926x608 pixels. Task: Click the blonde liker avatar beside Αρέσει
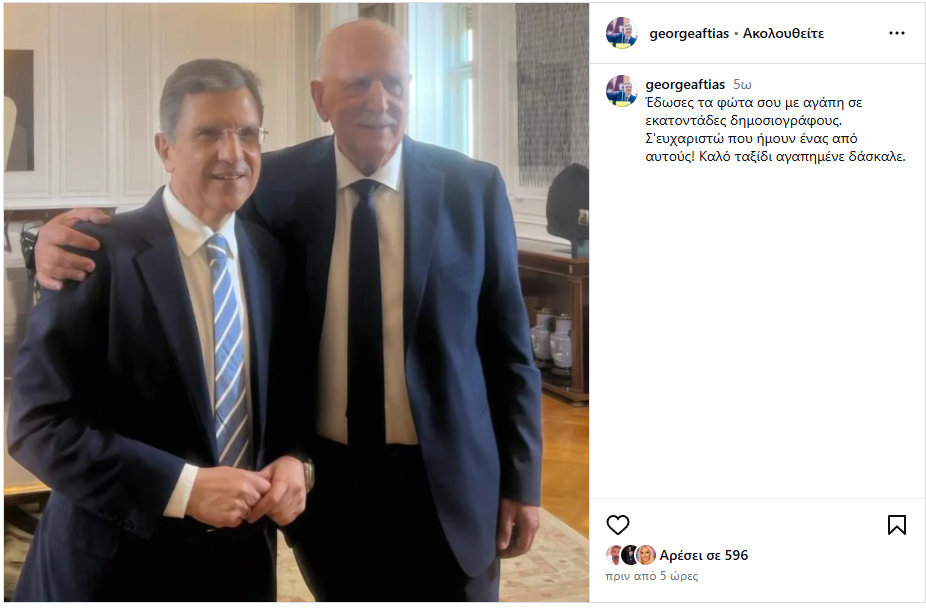[647, 555]
